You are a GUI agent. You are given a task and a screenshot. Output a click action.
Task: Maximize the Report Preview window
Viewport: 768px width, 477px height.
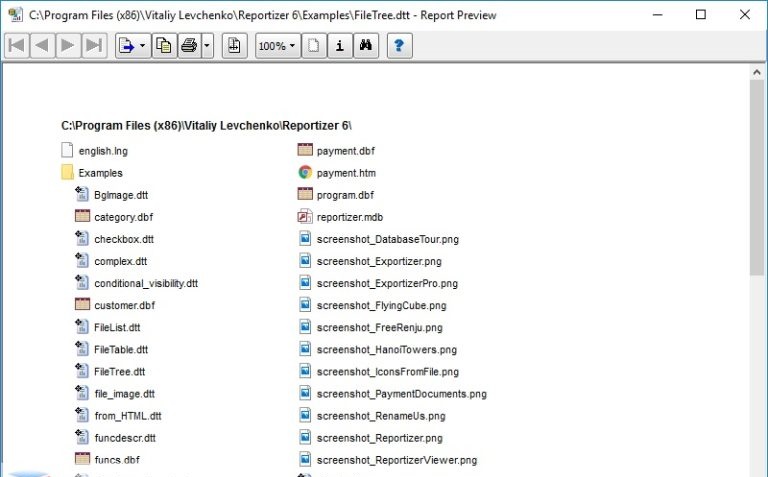[701, 15]
